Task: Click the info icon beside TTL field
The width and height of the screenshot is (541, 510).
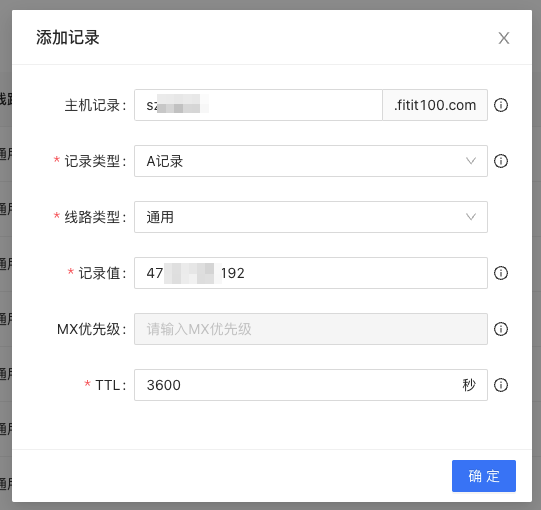Action: tap(501, 385)
